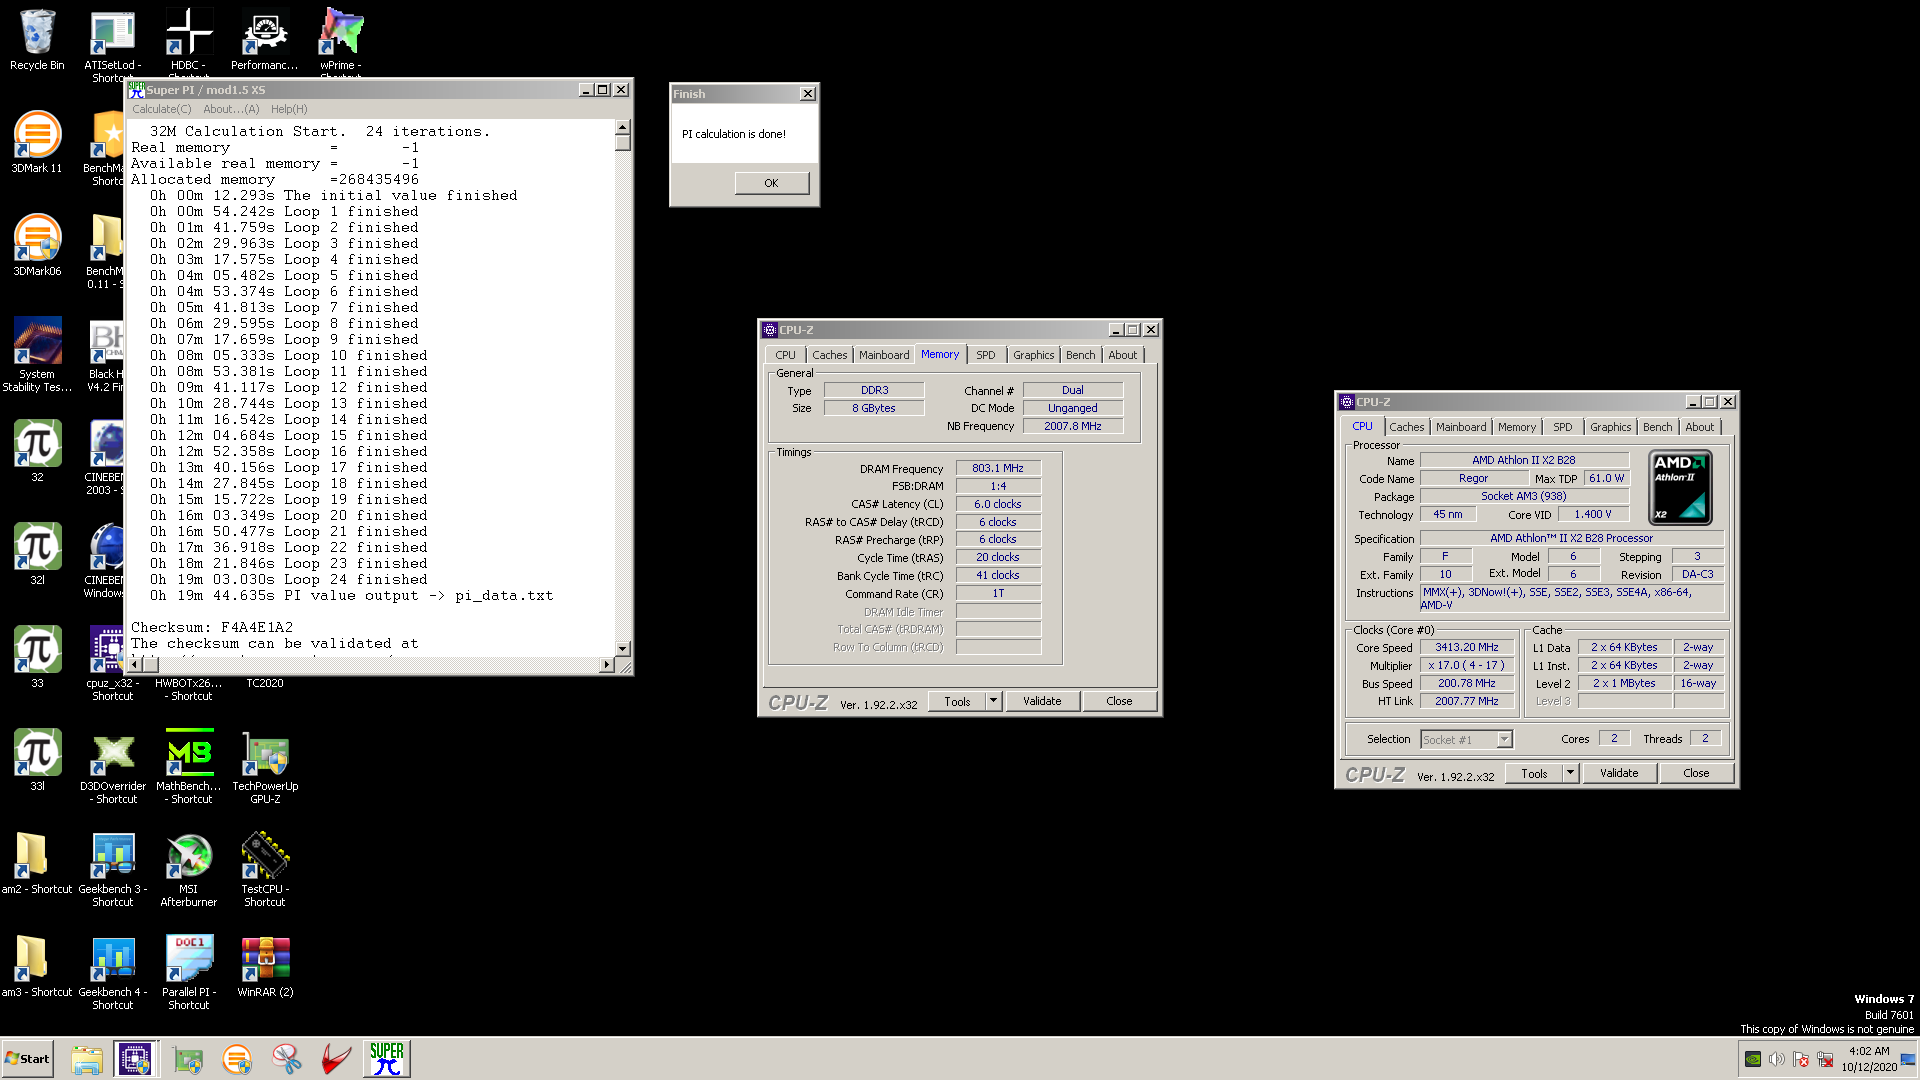This screenshot has width=1920, height=1080.
Task: Click the Super PI vertical scrollbar down arrow
Action: (x=623, y=649)
